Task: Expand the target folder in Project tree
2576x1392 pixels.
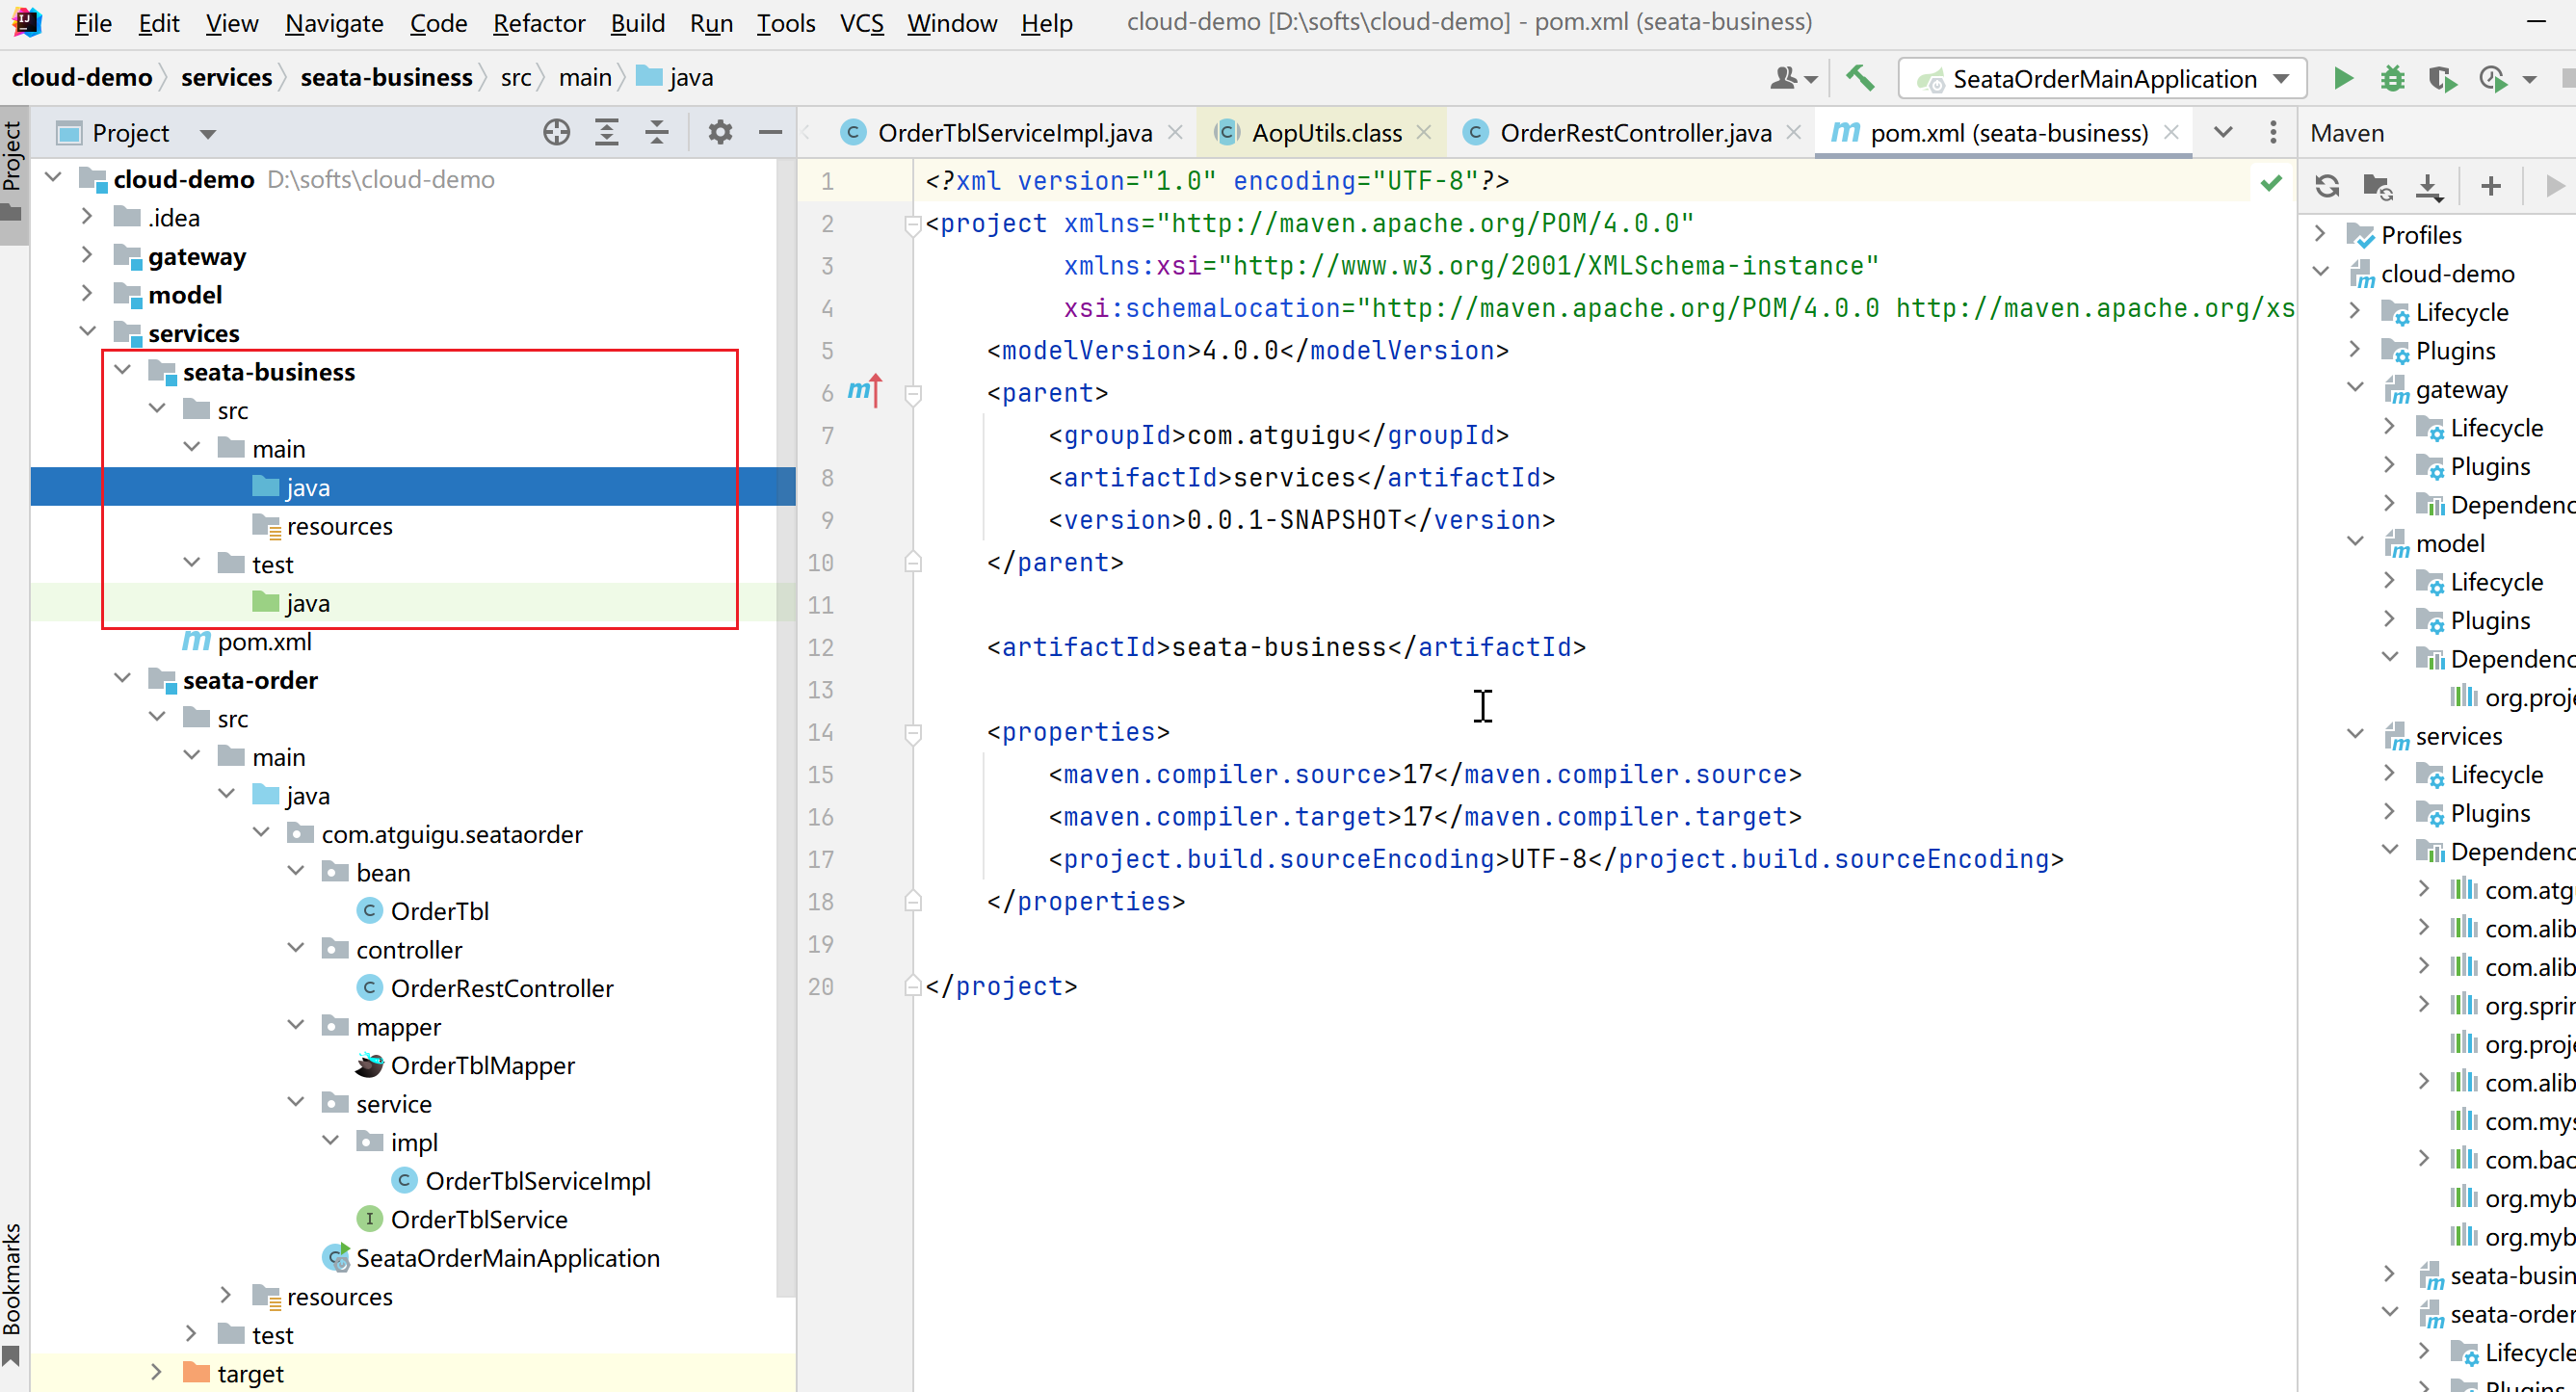Action: point(157,1372)
